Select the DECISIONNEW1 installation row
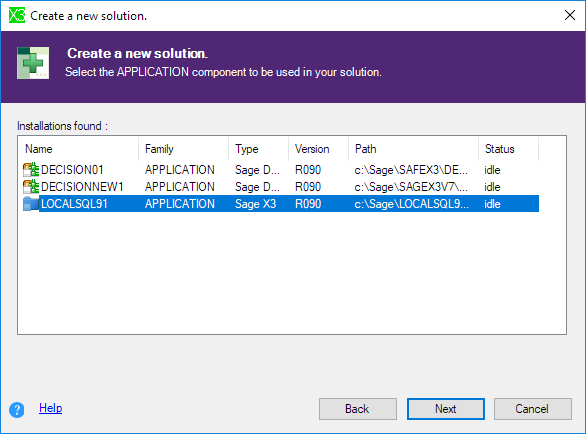The height and width of the screenshot is (434, 586). click(x=281, y=187)
